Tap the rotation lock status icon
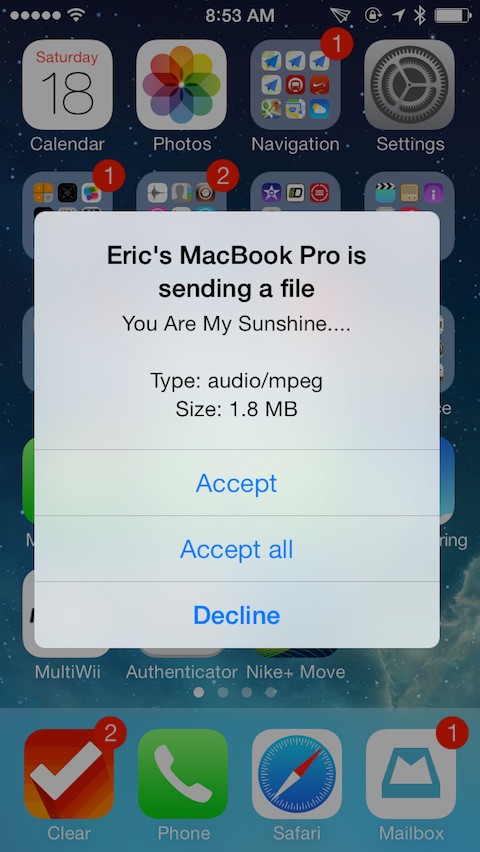480x852 pixels. (x=373, y=15)
